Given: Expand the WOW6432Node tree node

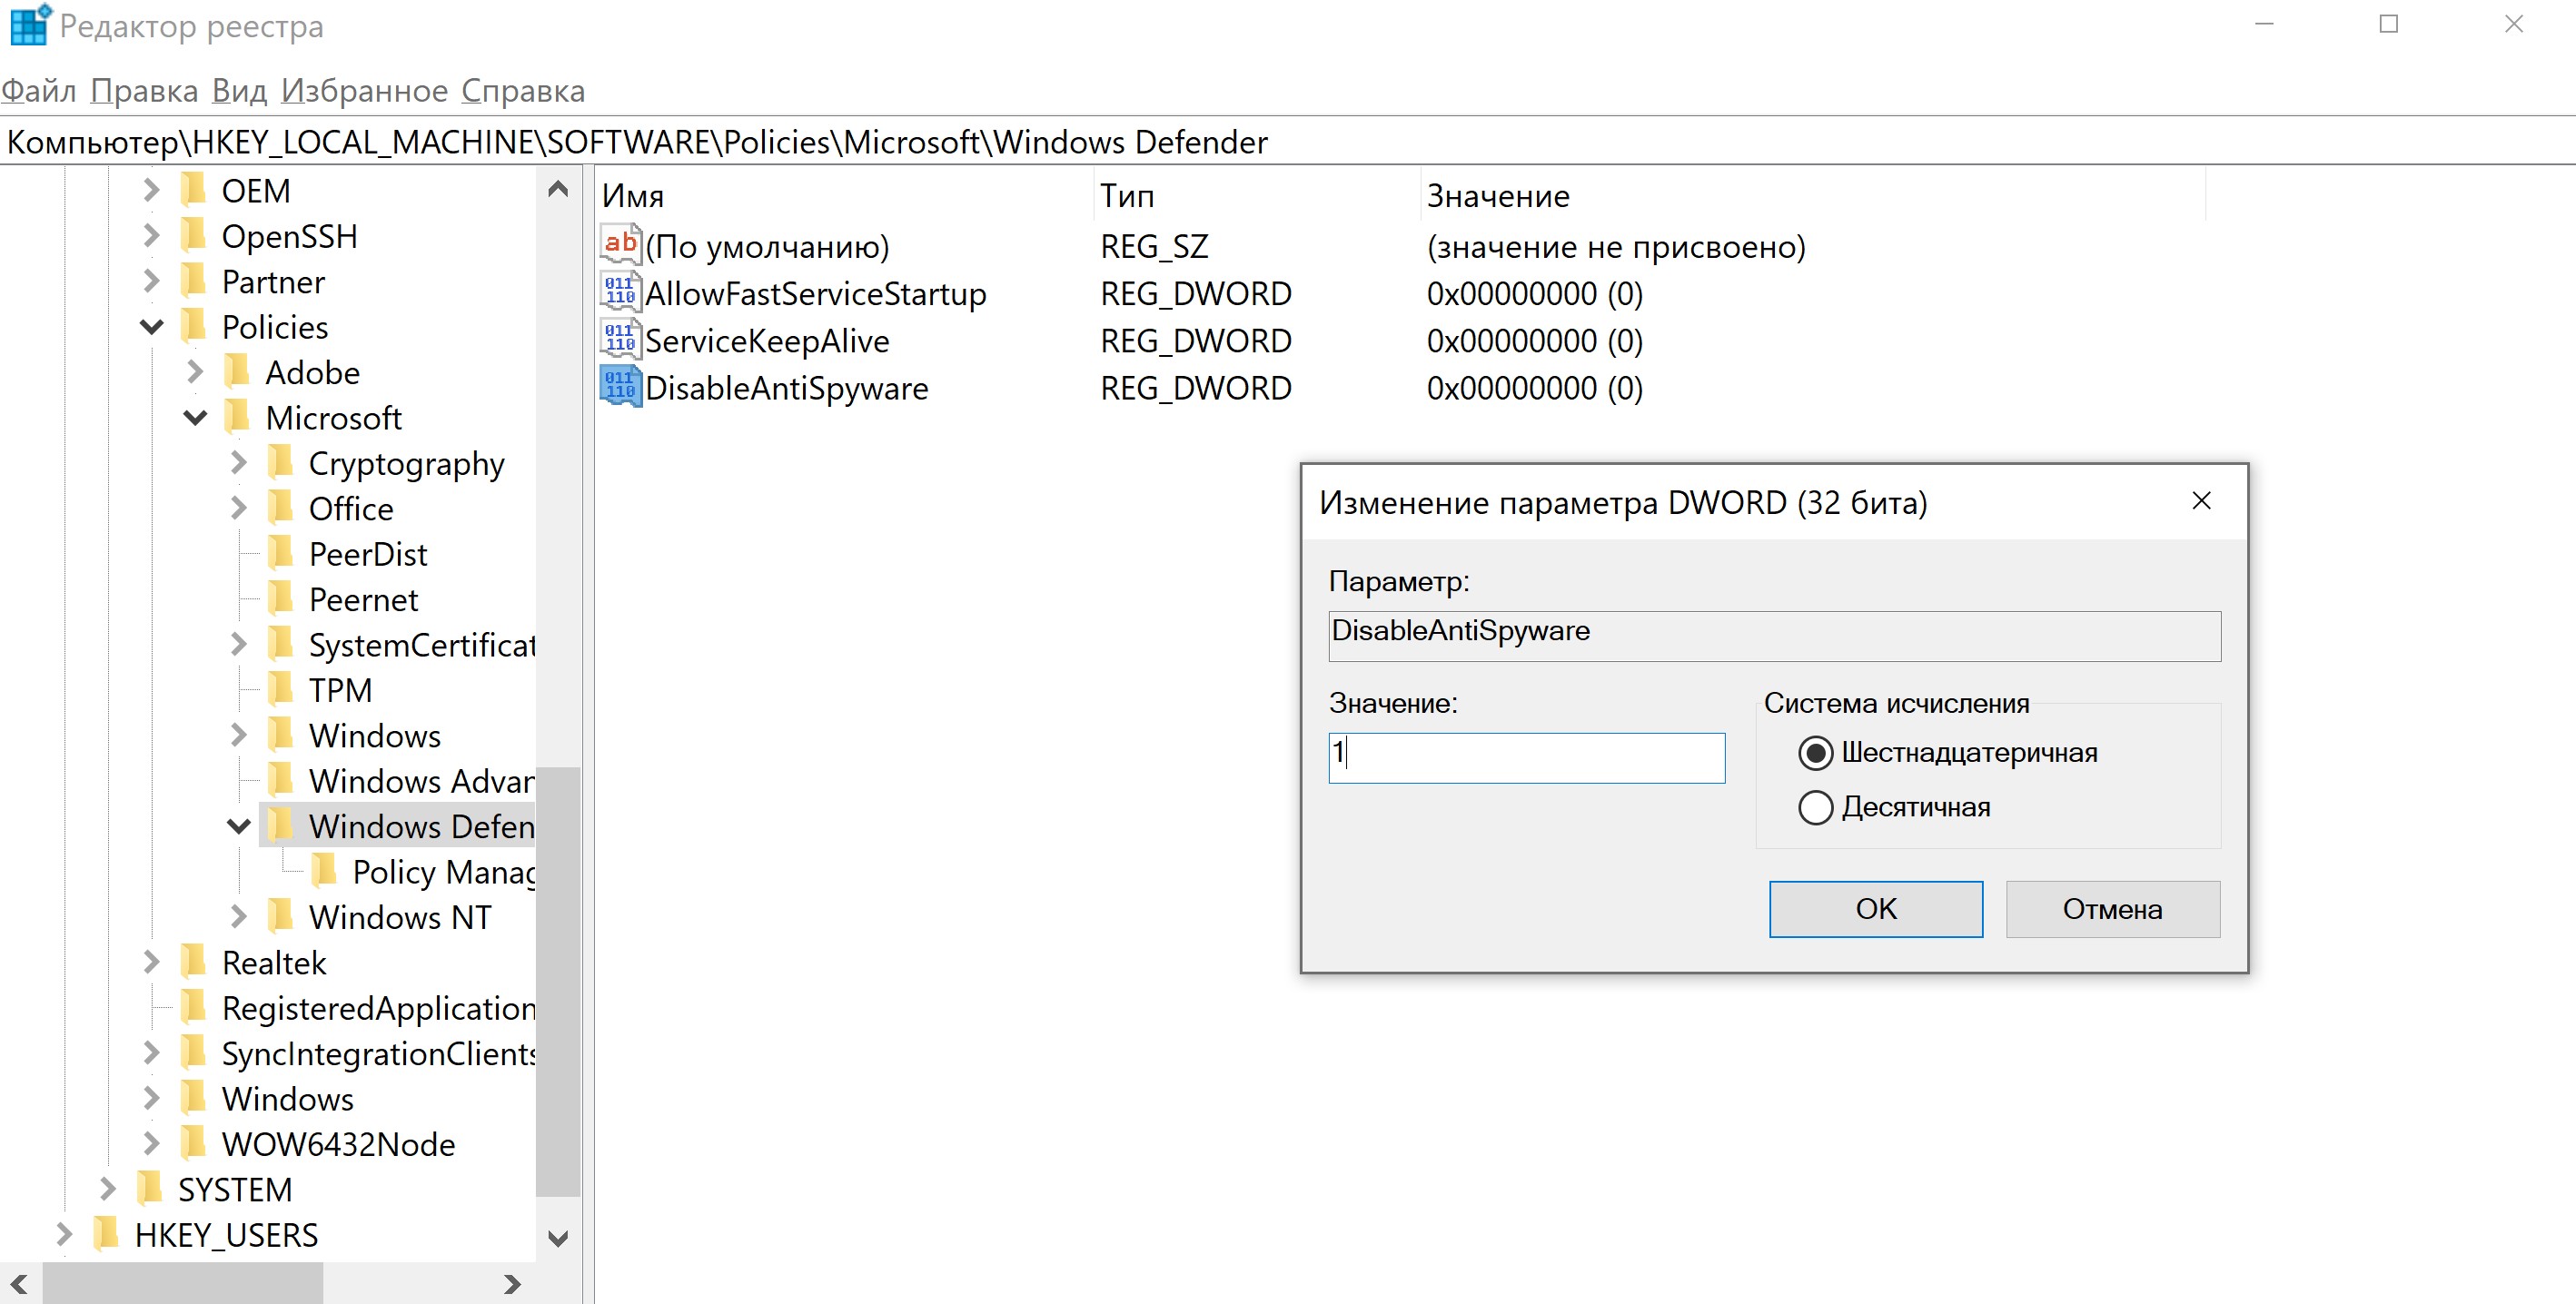Looking at the screenshot, I should (x=151, y=1143).
